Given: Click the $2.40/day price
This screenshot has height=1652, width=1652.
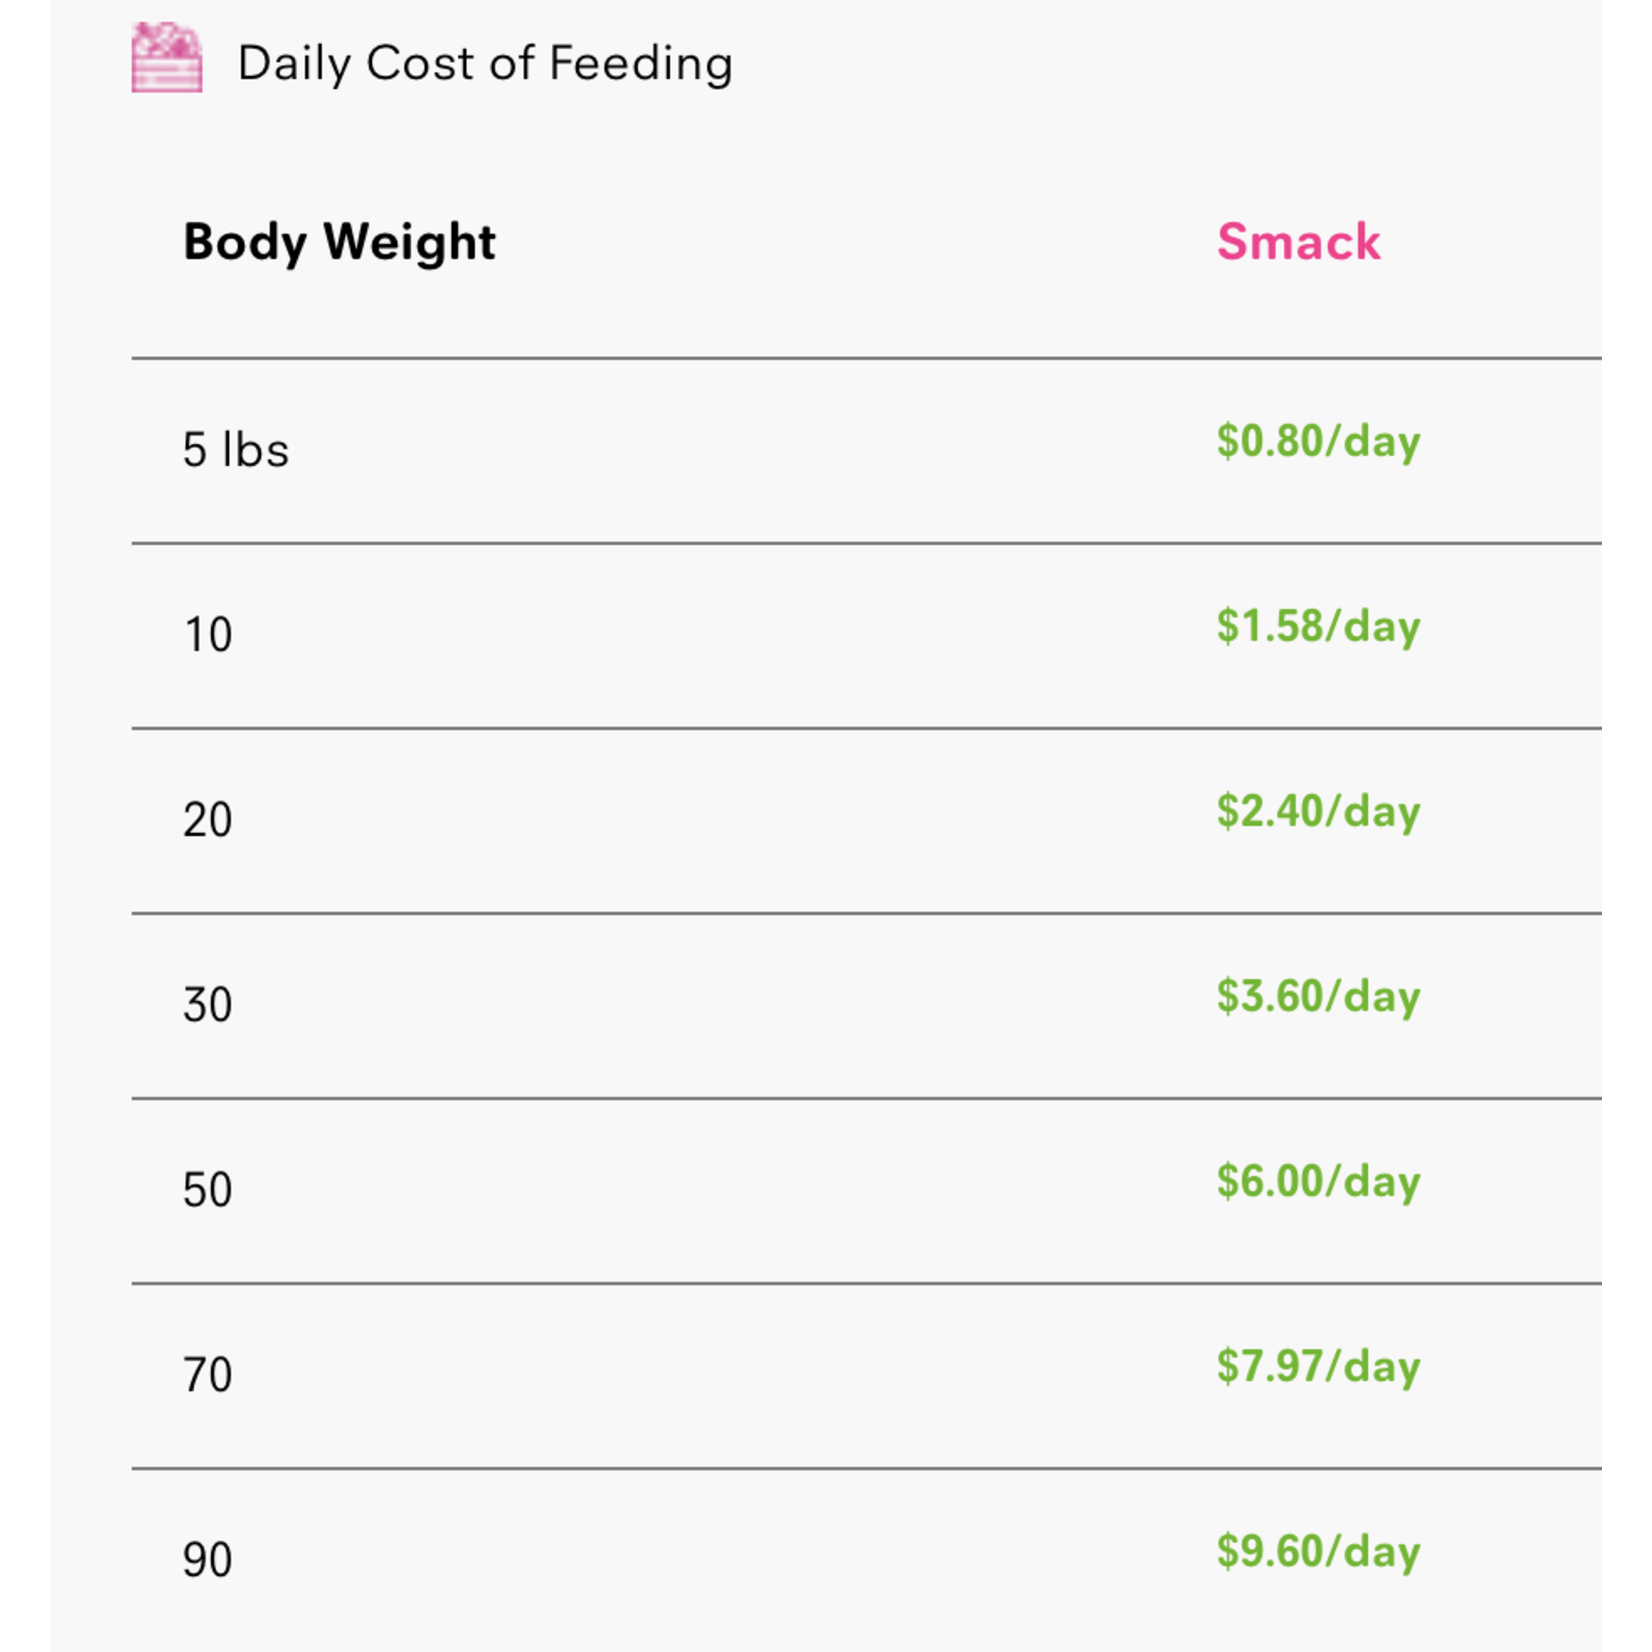Looking at the screenshot, I should click(1318, 811).
